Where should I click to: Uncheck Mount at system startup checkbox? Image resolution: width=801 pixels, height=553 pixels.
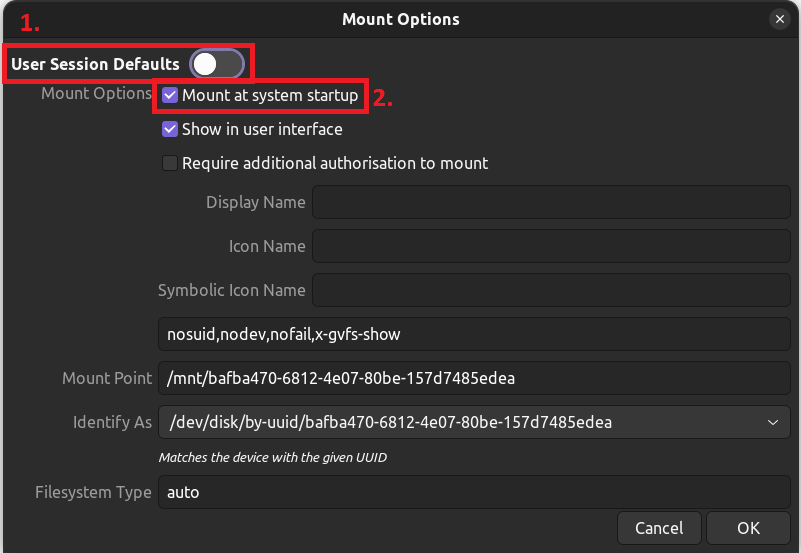pyautogui.click(x=170, y=95)
